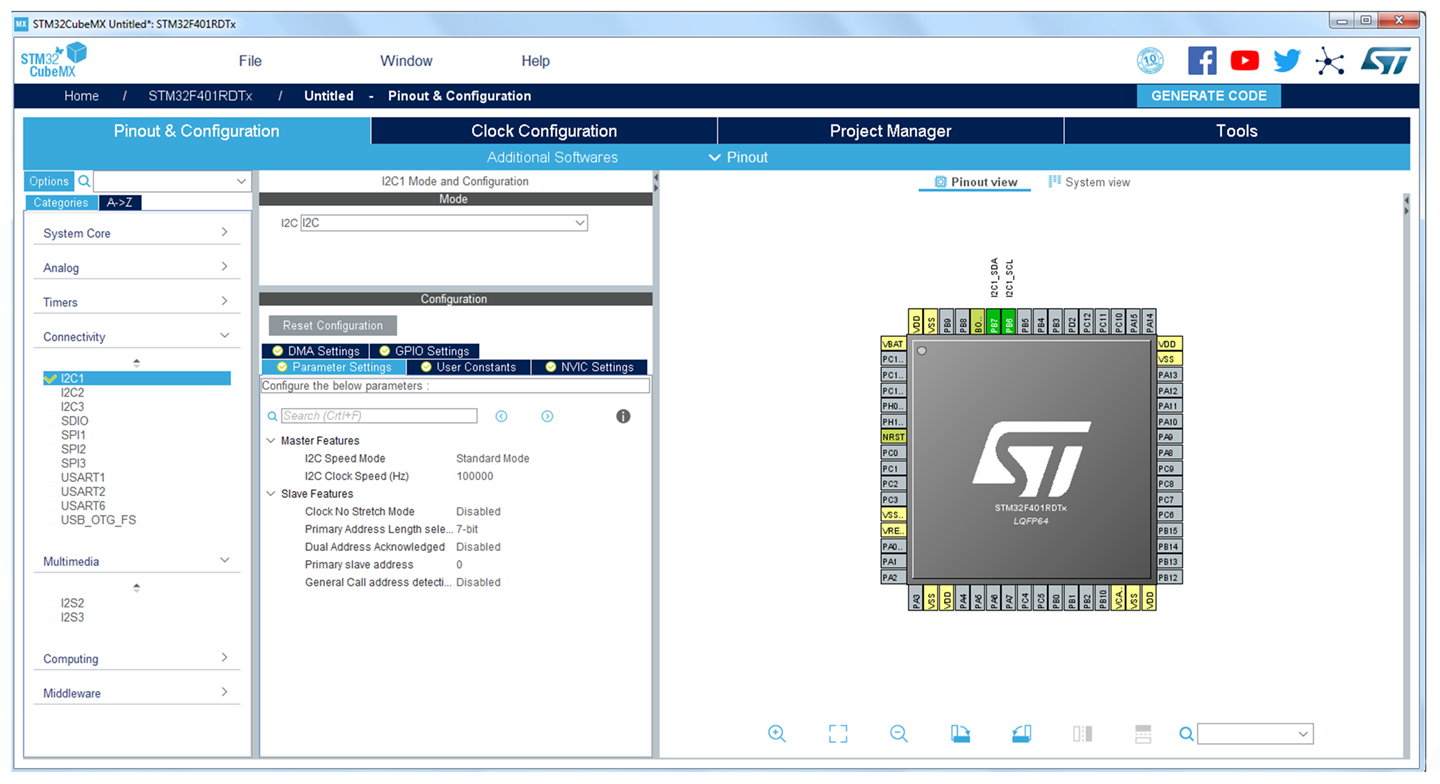Click STM32F401RDTx in breadcrumb
Screen dimensions: 1440x784
point(200,96)
